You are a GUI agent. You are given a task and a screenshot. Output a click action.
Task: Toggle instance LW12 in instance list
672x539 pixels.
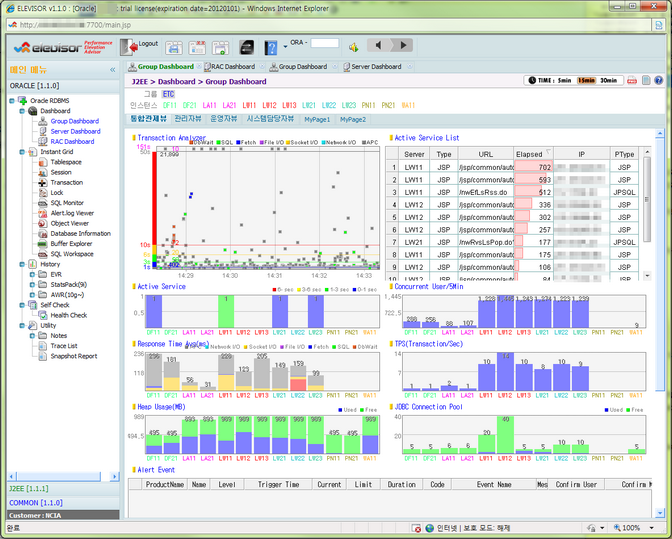269,105
